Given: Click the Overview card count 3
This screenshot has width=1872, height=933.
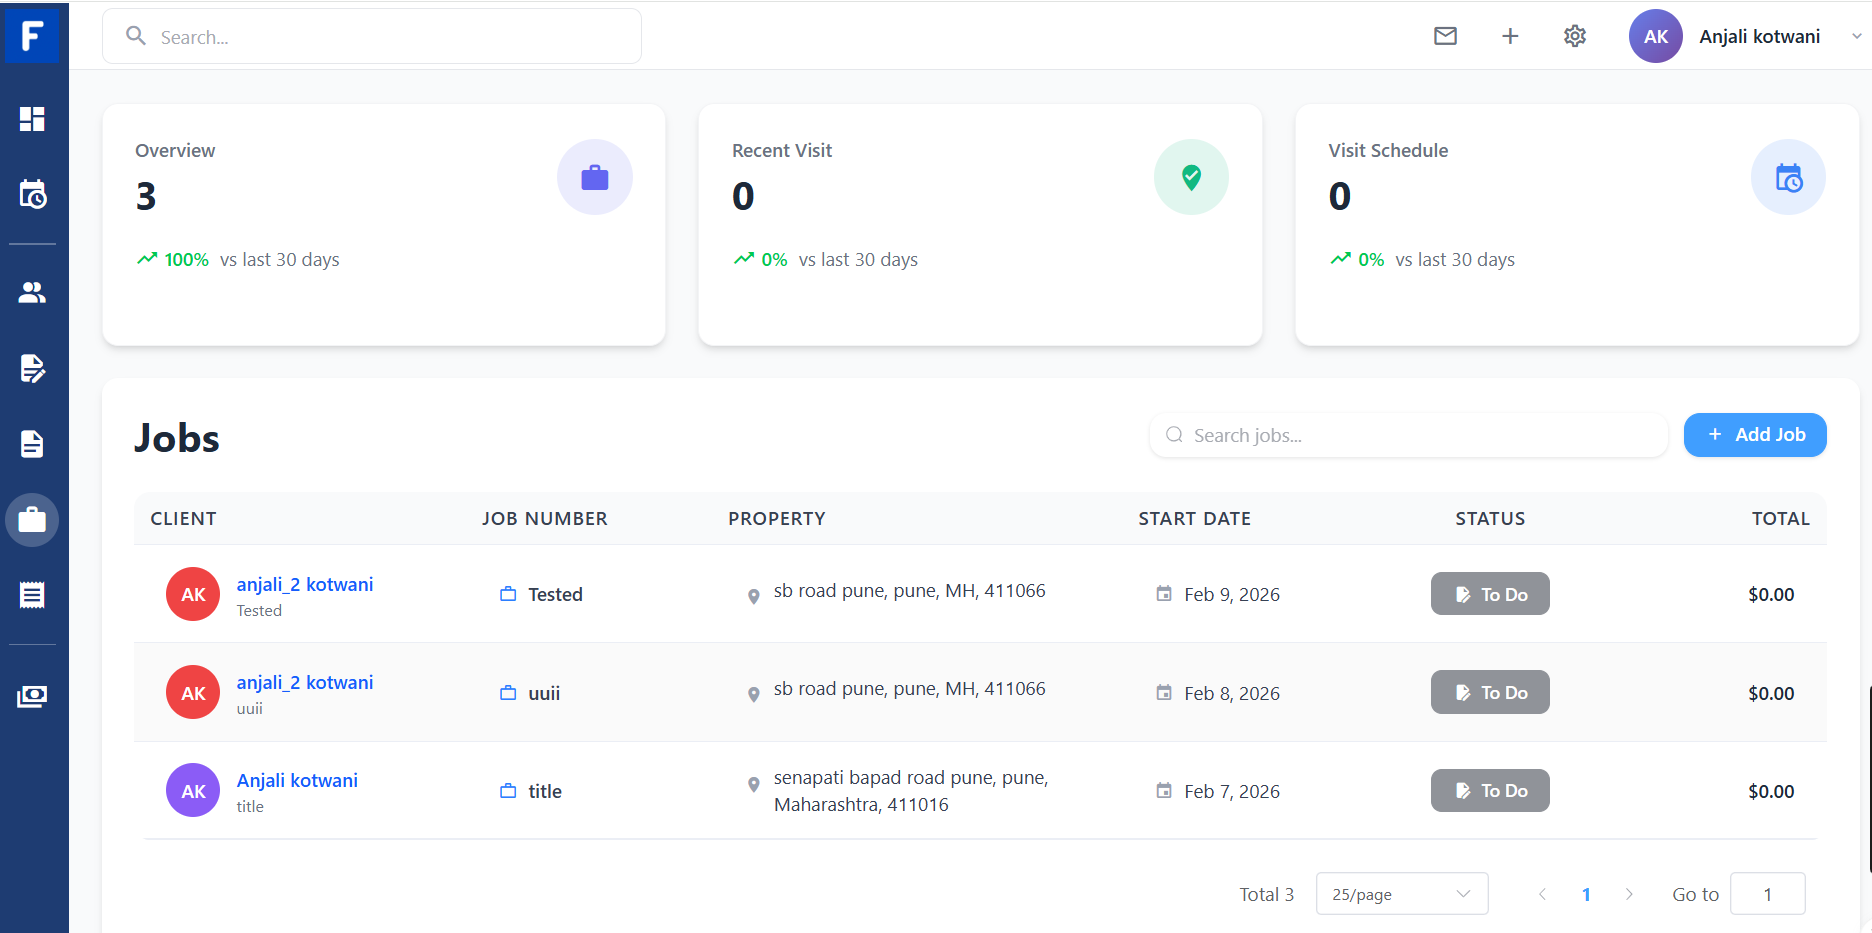Looking at the screenshot, I should 146,196.
